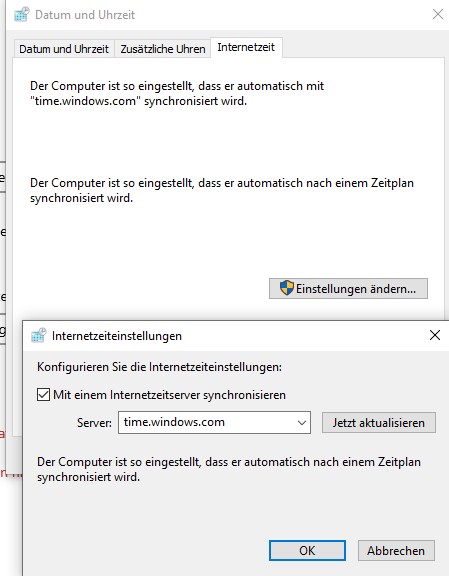
Task: Close the Internetzeiteinstellungen dialog with X
Action: coord(435,335)
